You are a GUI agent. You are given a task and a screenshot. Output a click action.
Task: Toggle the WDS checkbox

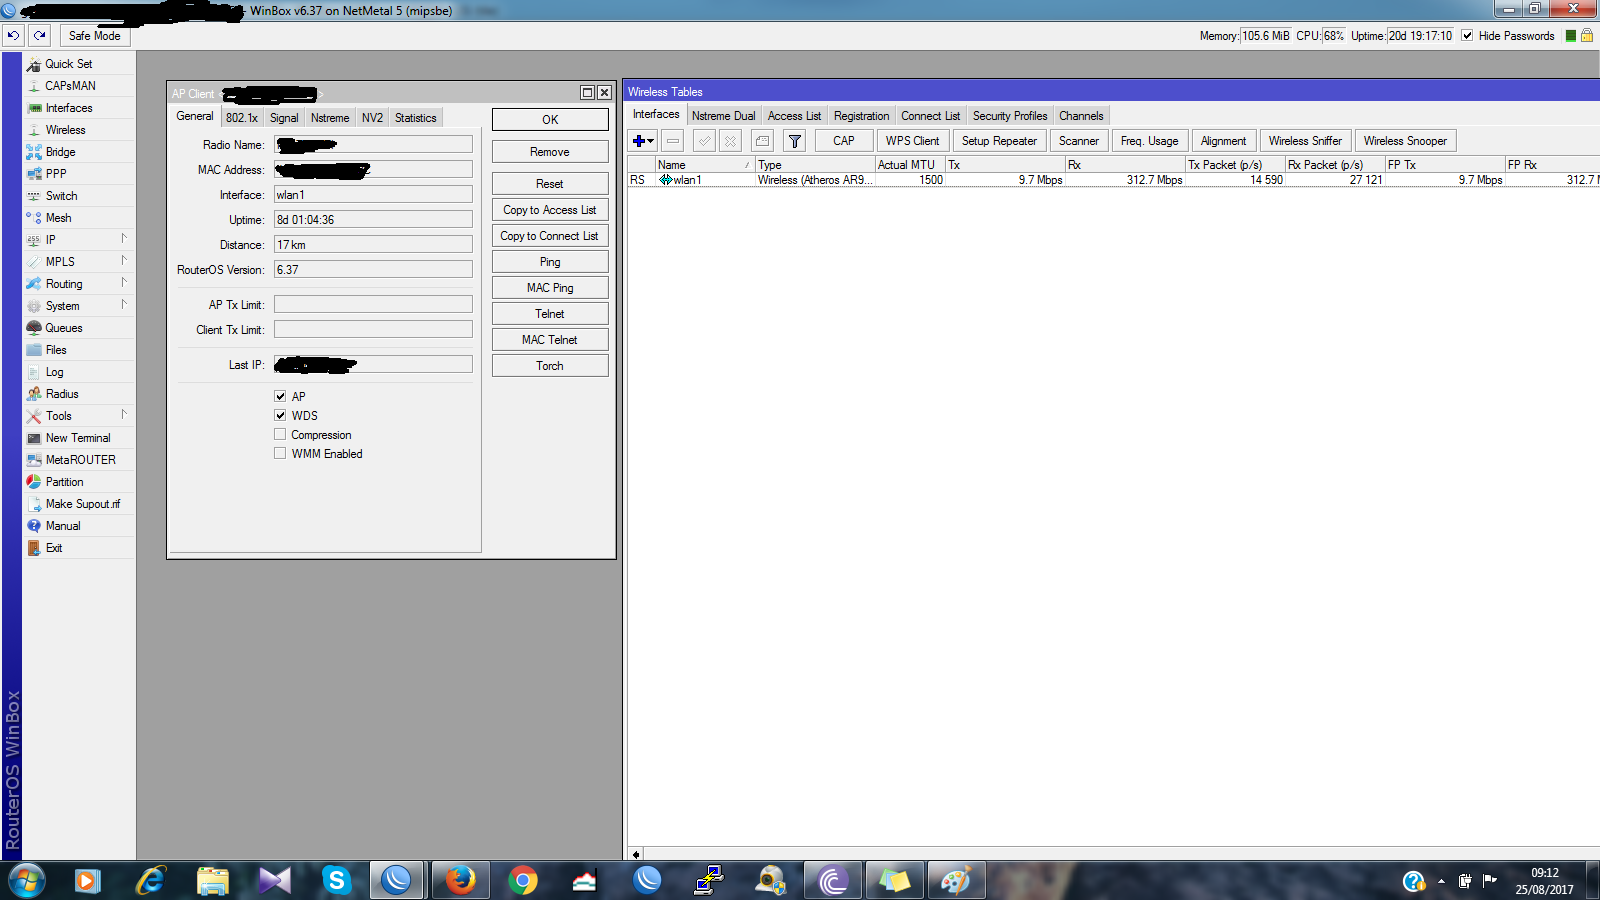[280, 415]
